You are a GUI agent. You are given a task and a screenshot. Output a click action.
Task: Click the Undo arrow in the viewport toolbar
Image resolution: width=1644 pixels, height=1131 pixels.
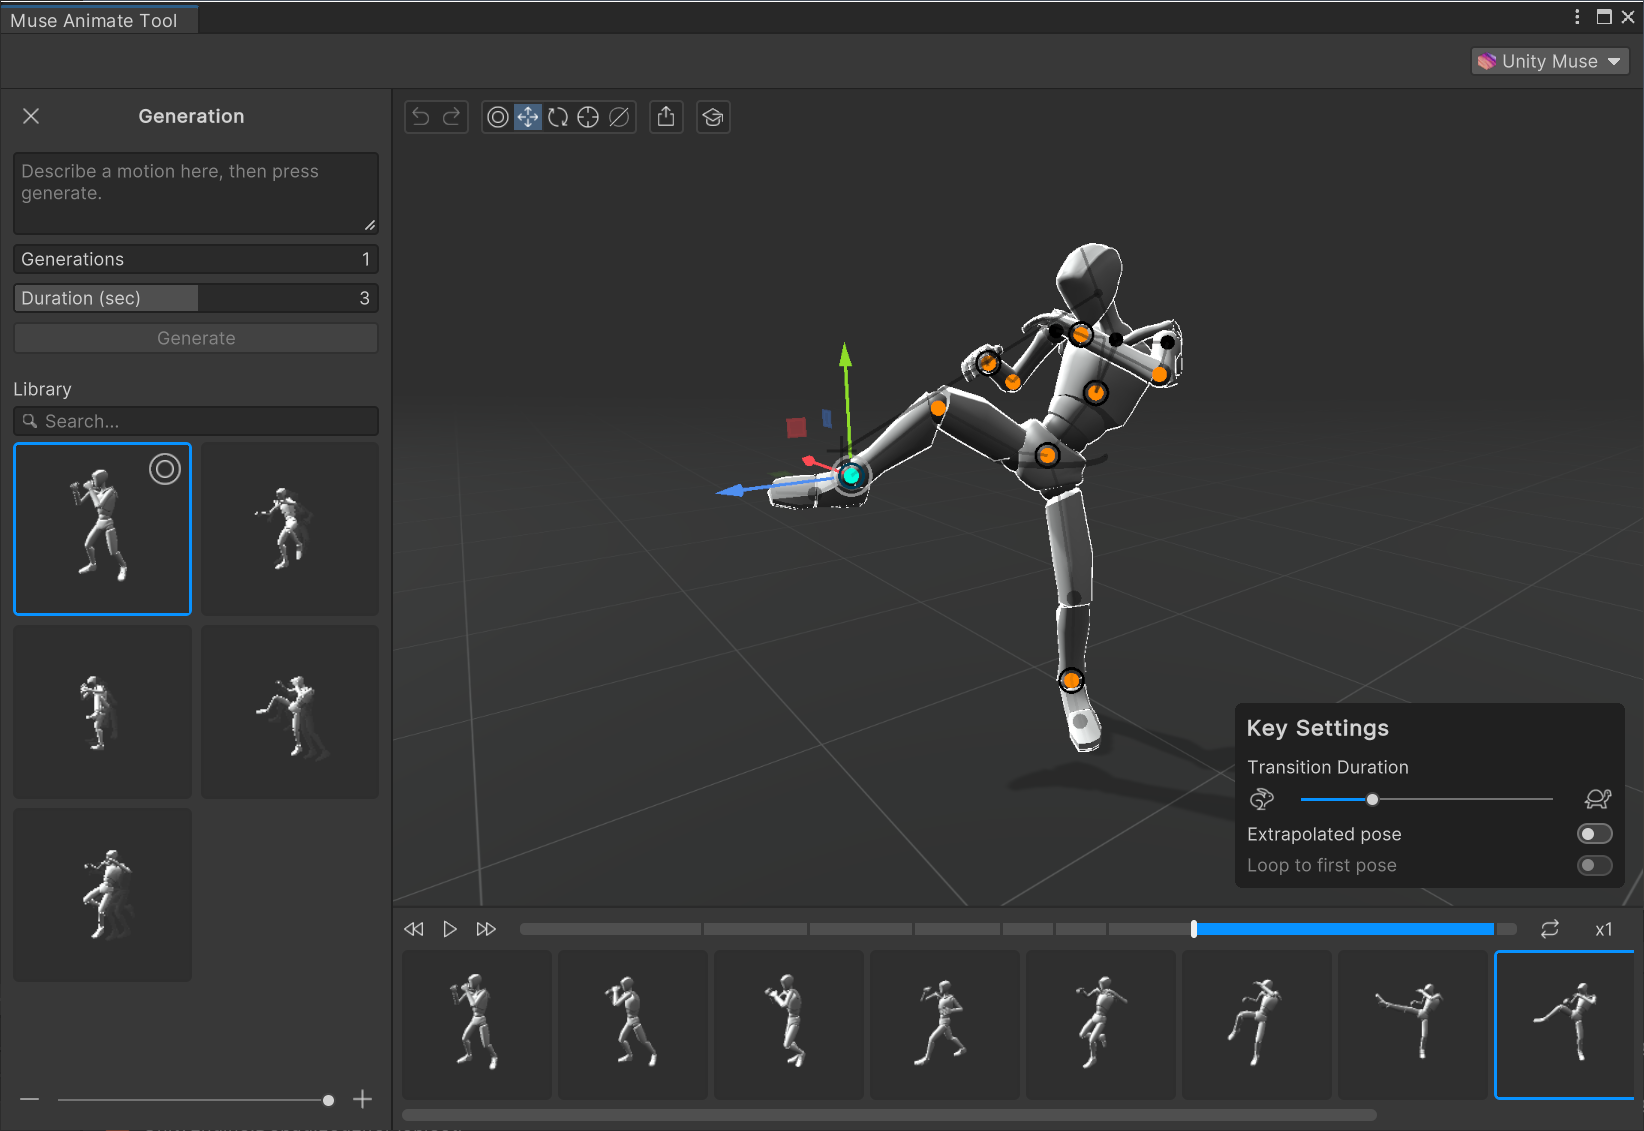[x=419, y=117]
